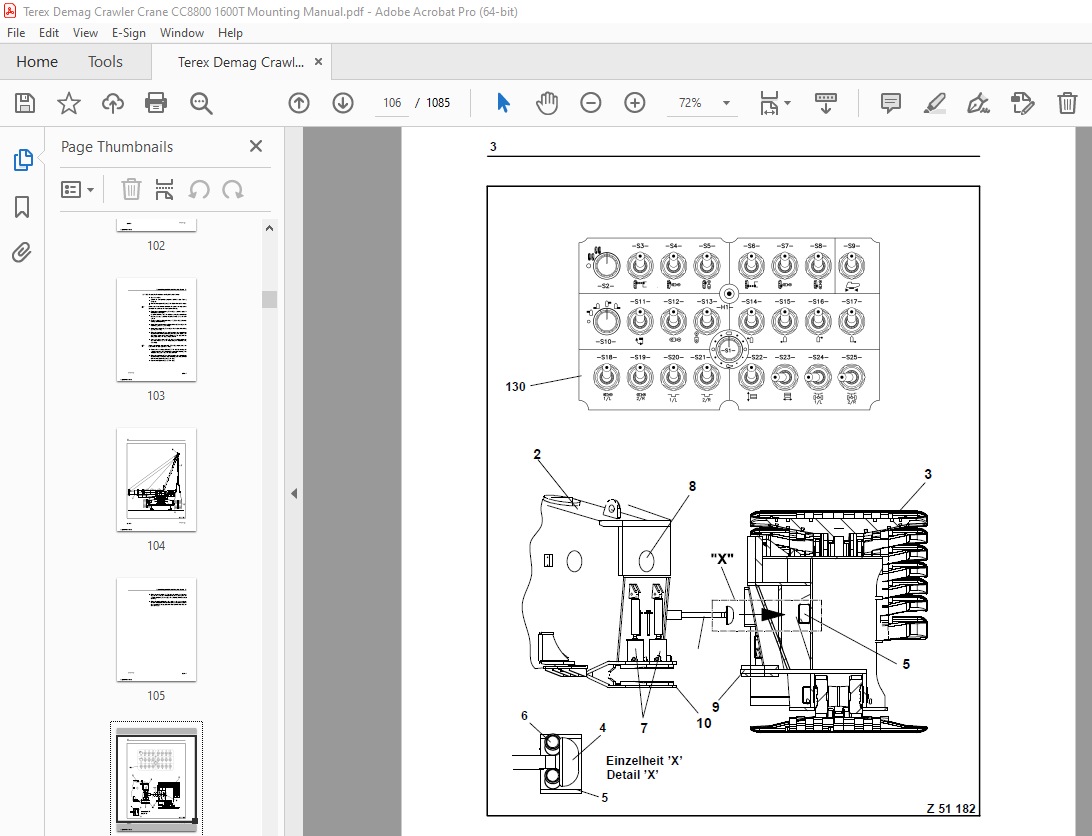Zoom in with plus button
1092x836 pixels.
[634, 103]
